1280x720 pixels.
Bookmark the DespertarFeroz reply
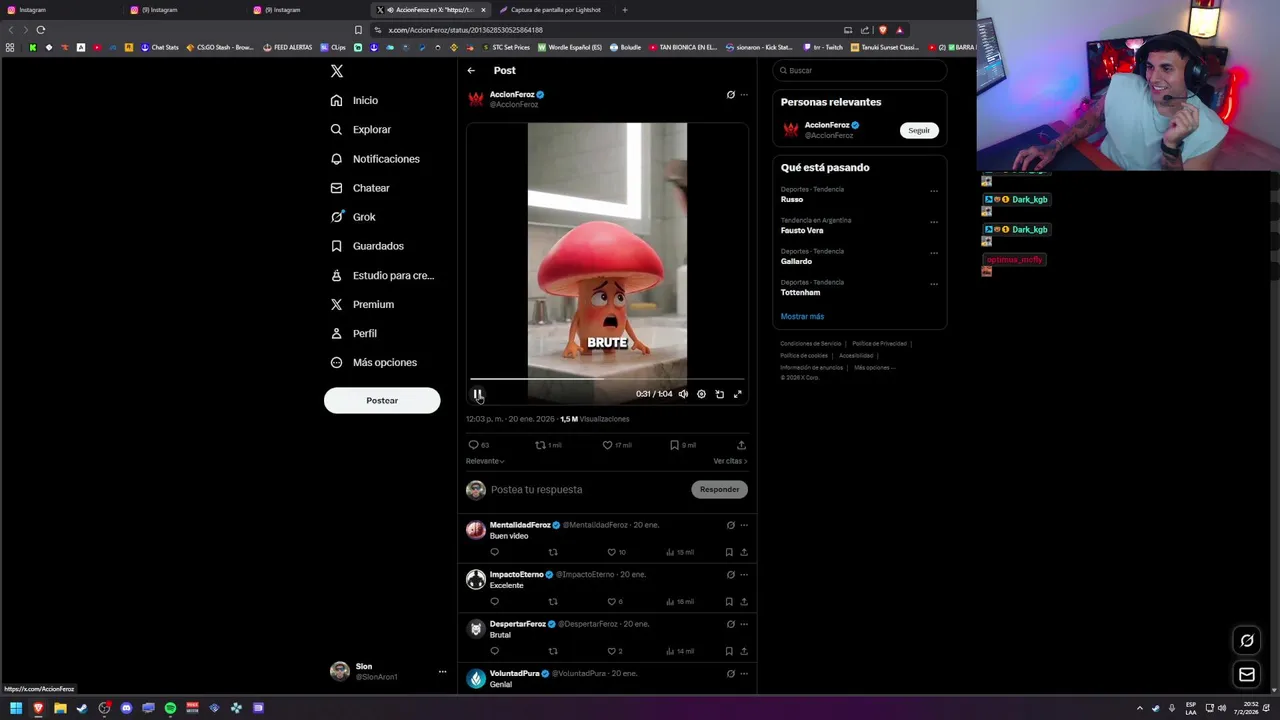(x=729, y=651)
